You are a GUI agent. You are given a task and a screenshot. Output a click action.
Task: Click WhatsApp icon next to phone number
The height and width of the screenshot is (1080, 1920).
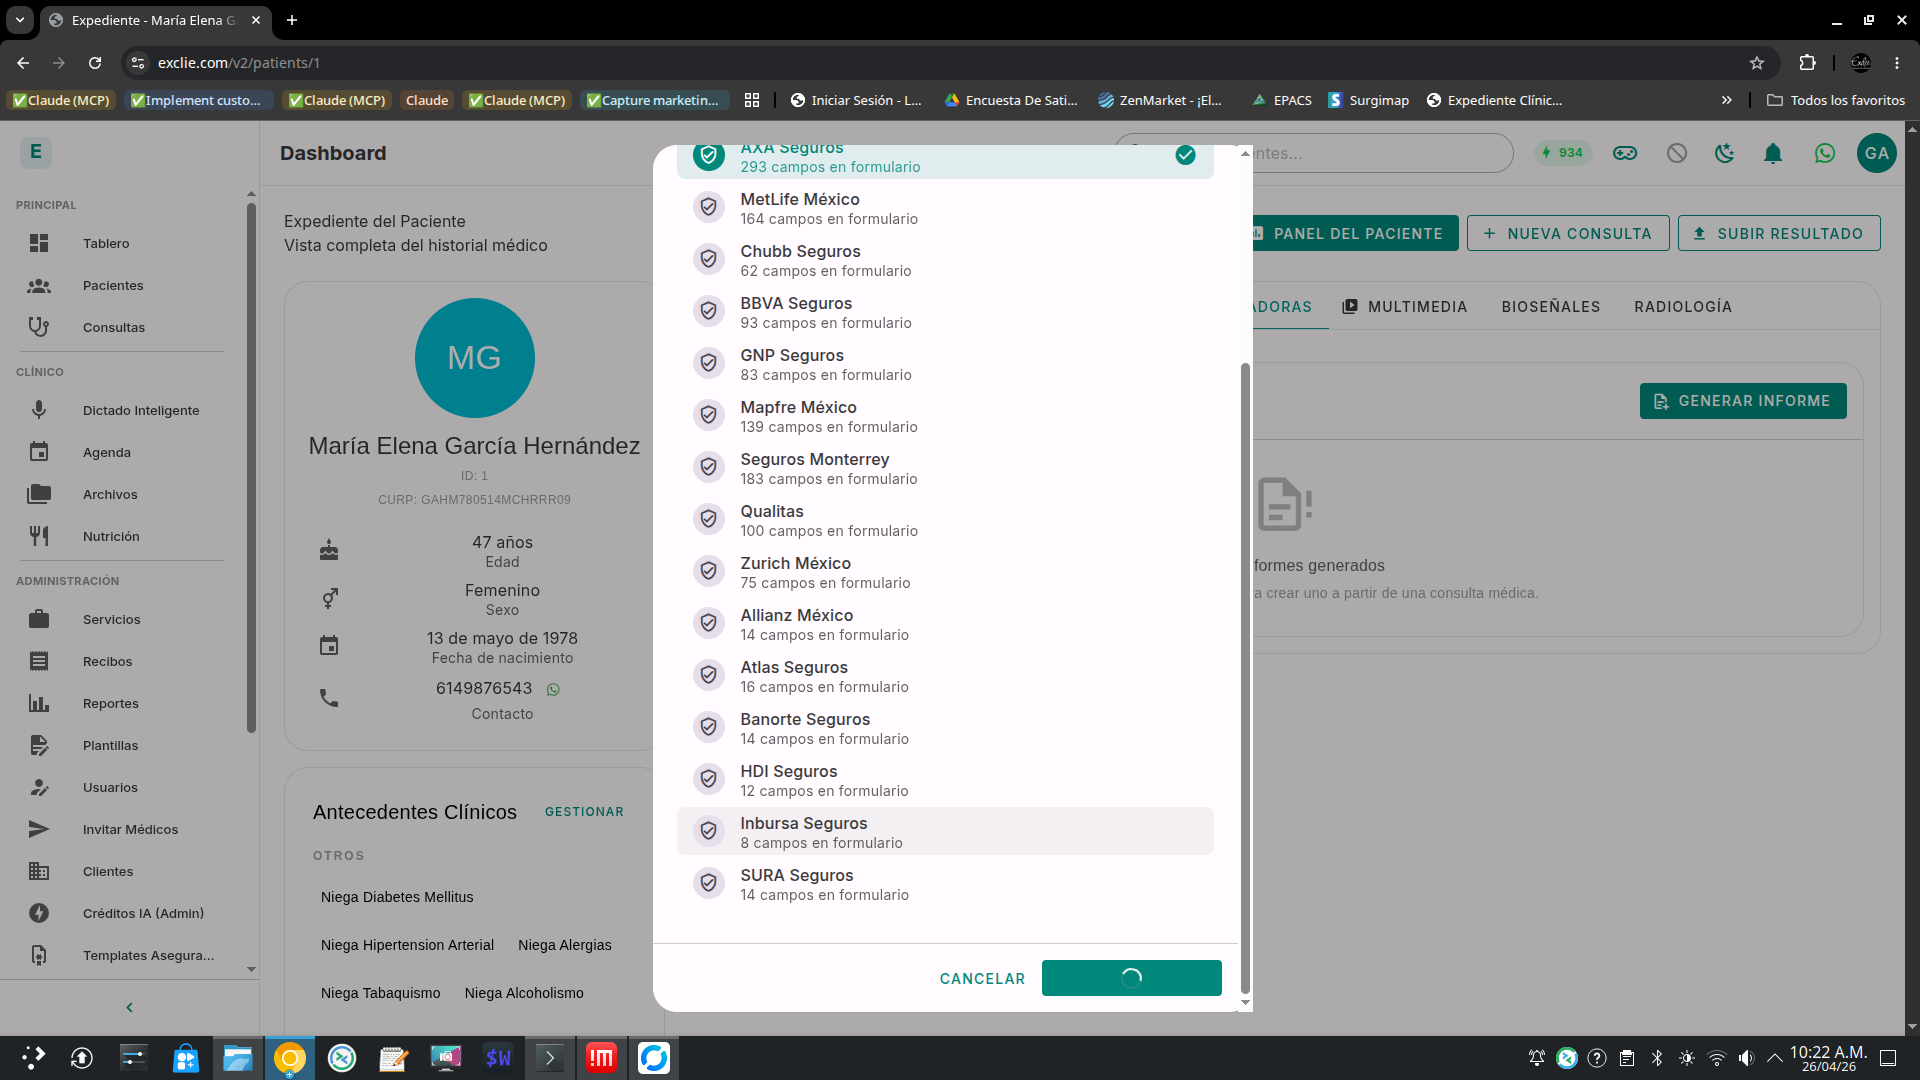(553, 689)
